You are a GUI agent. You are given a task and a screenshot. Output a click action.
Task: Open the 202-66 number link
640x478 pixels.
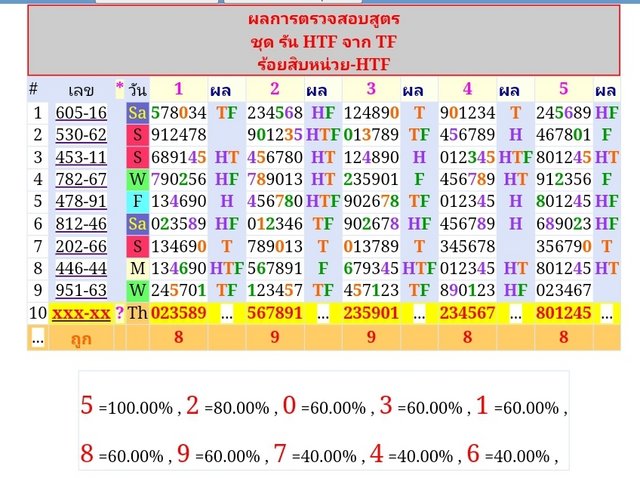point(81,247)
